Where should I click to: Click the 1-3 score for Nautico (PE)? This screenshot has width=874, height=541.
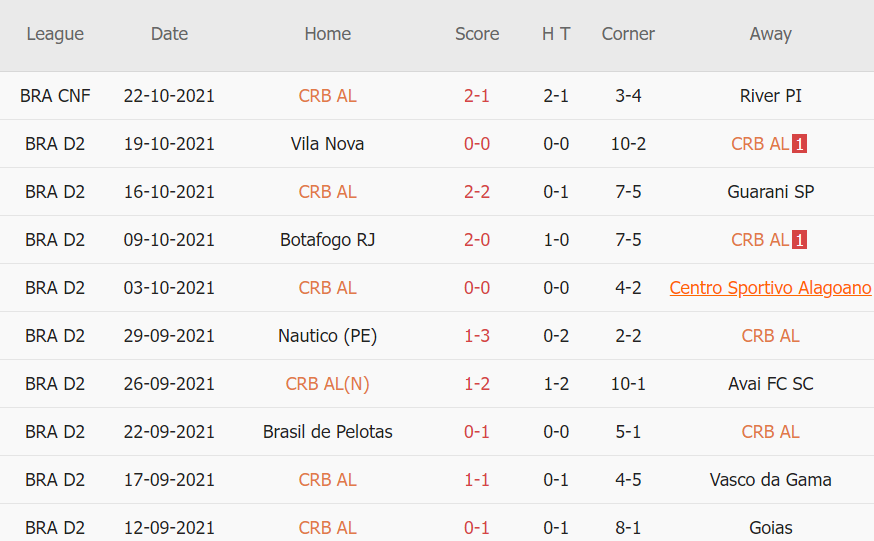477,336
